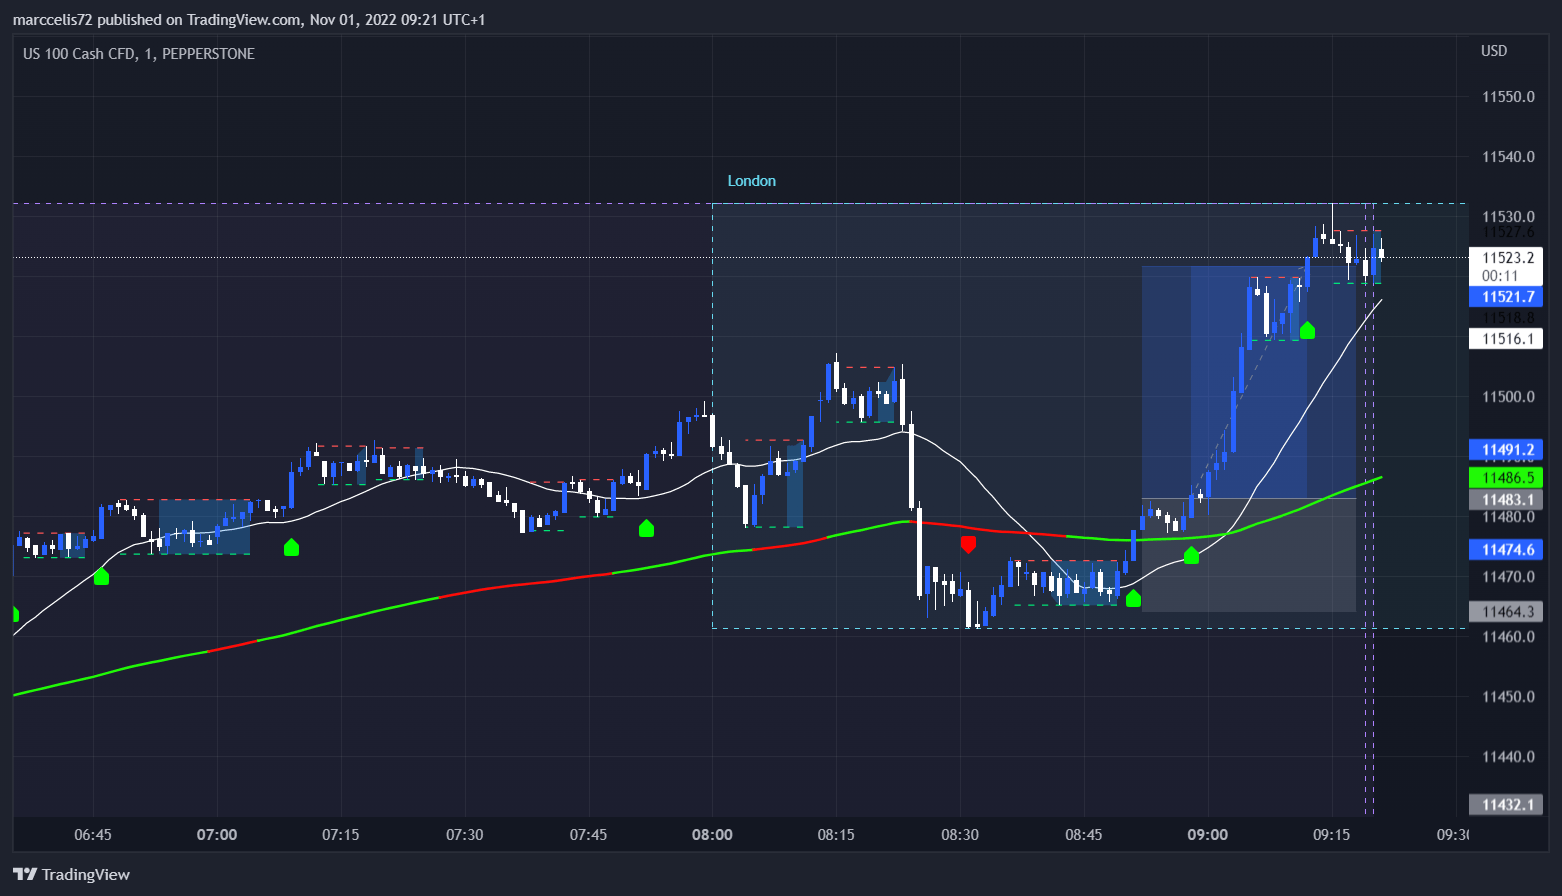
Task: Click the green shield at the start of the 09:00 rally
Action: point(1191,556)
